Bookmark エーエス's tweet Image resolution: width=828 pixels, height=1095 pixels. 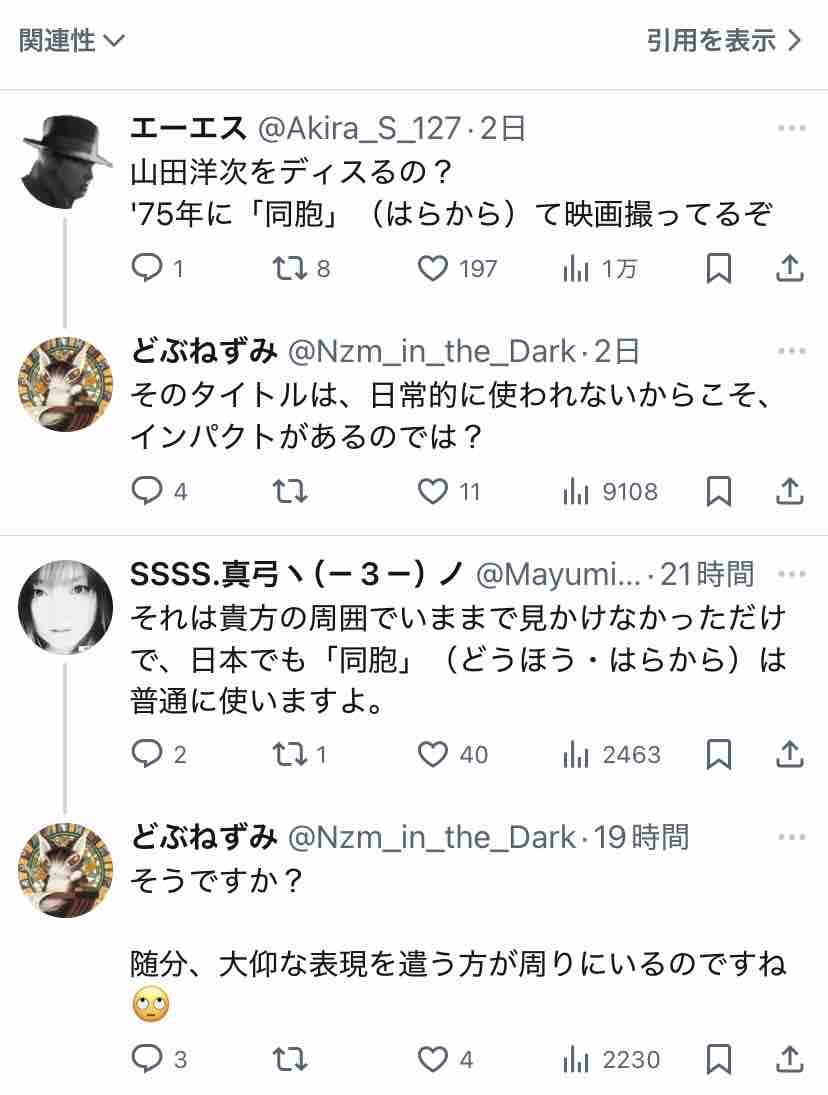coord(718,268)
